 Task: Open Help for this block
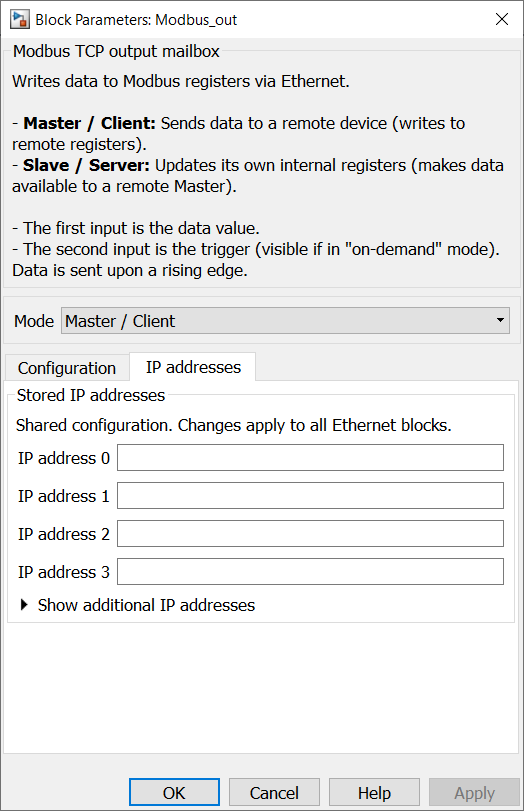(374, 792)
